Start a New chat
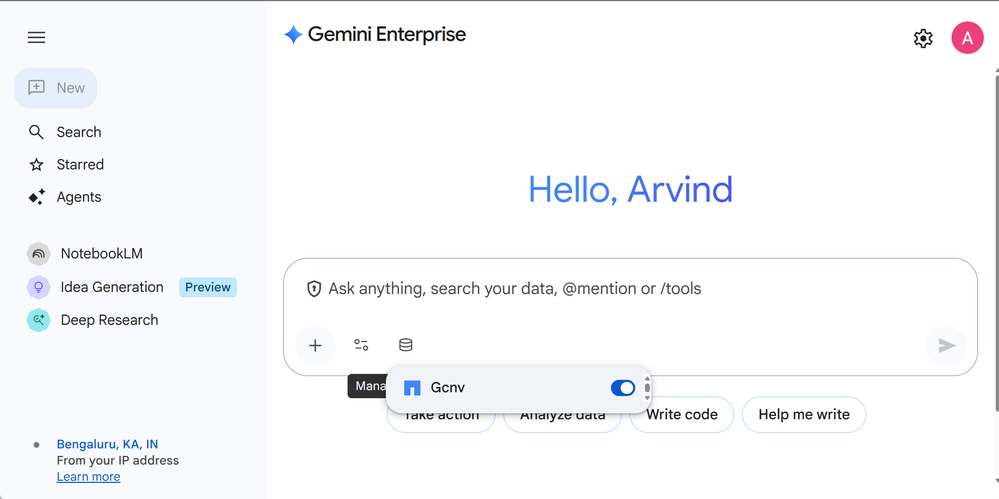Viewport: 999px width, 499px height. (x=56, y=88)
